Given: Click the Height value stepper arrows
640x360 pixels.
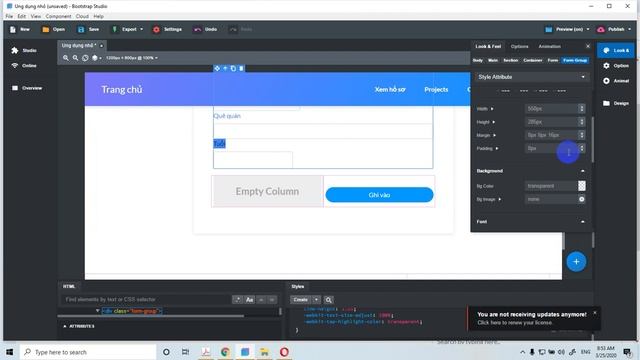Looking at the screenshot, I should (x=582, y=122).
